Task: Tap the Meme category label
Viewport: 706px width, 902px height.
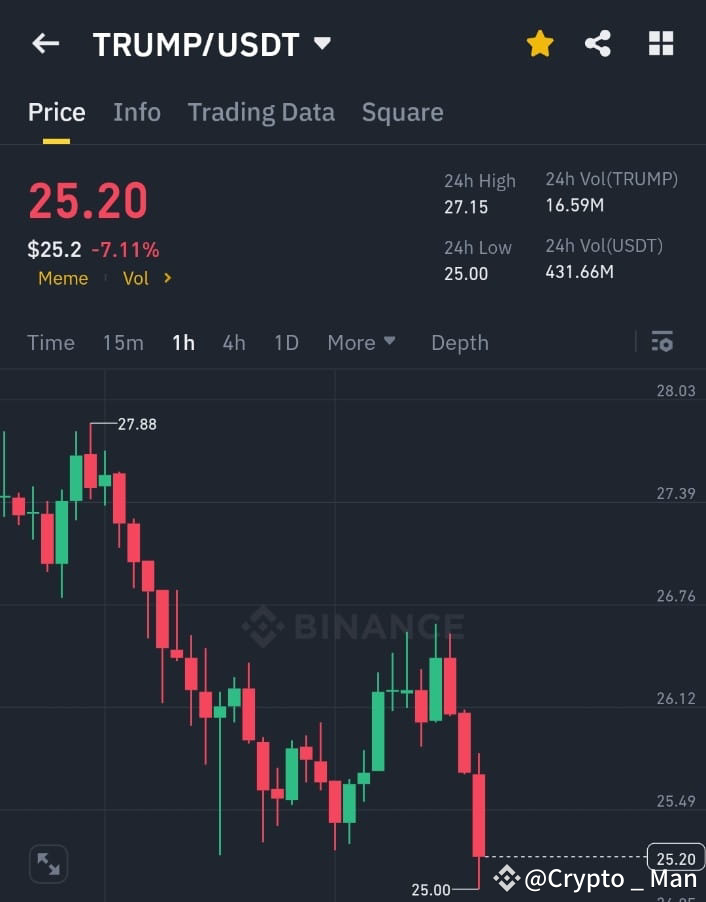Action: pos(62,279)
